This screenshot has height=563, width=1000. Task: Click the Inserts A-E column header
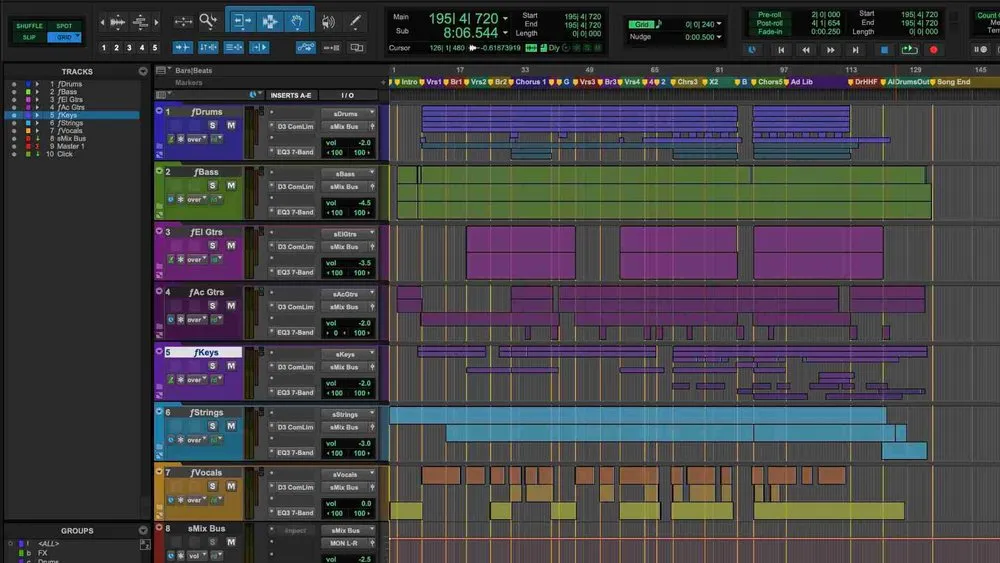[x=291, y=95]
